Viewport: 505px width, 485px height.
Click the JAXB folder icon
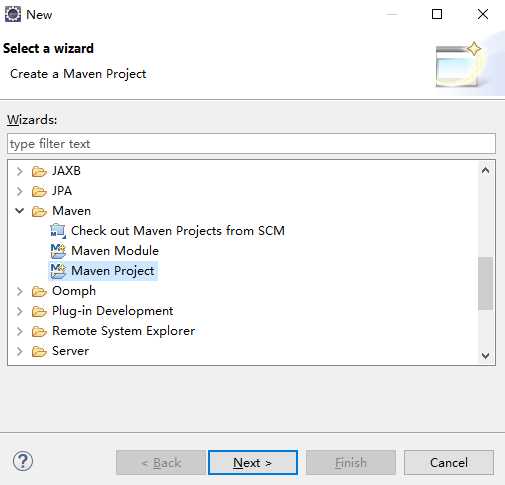tap(39, 171)
